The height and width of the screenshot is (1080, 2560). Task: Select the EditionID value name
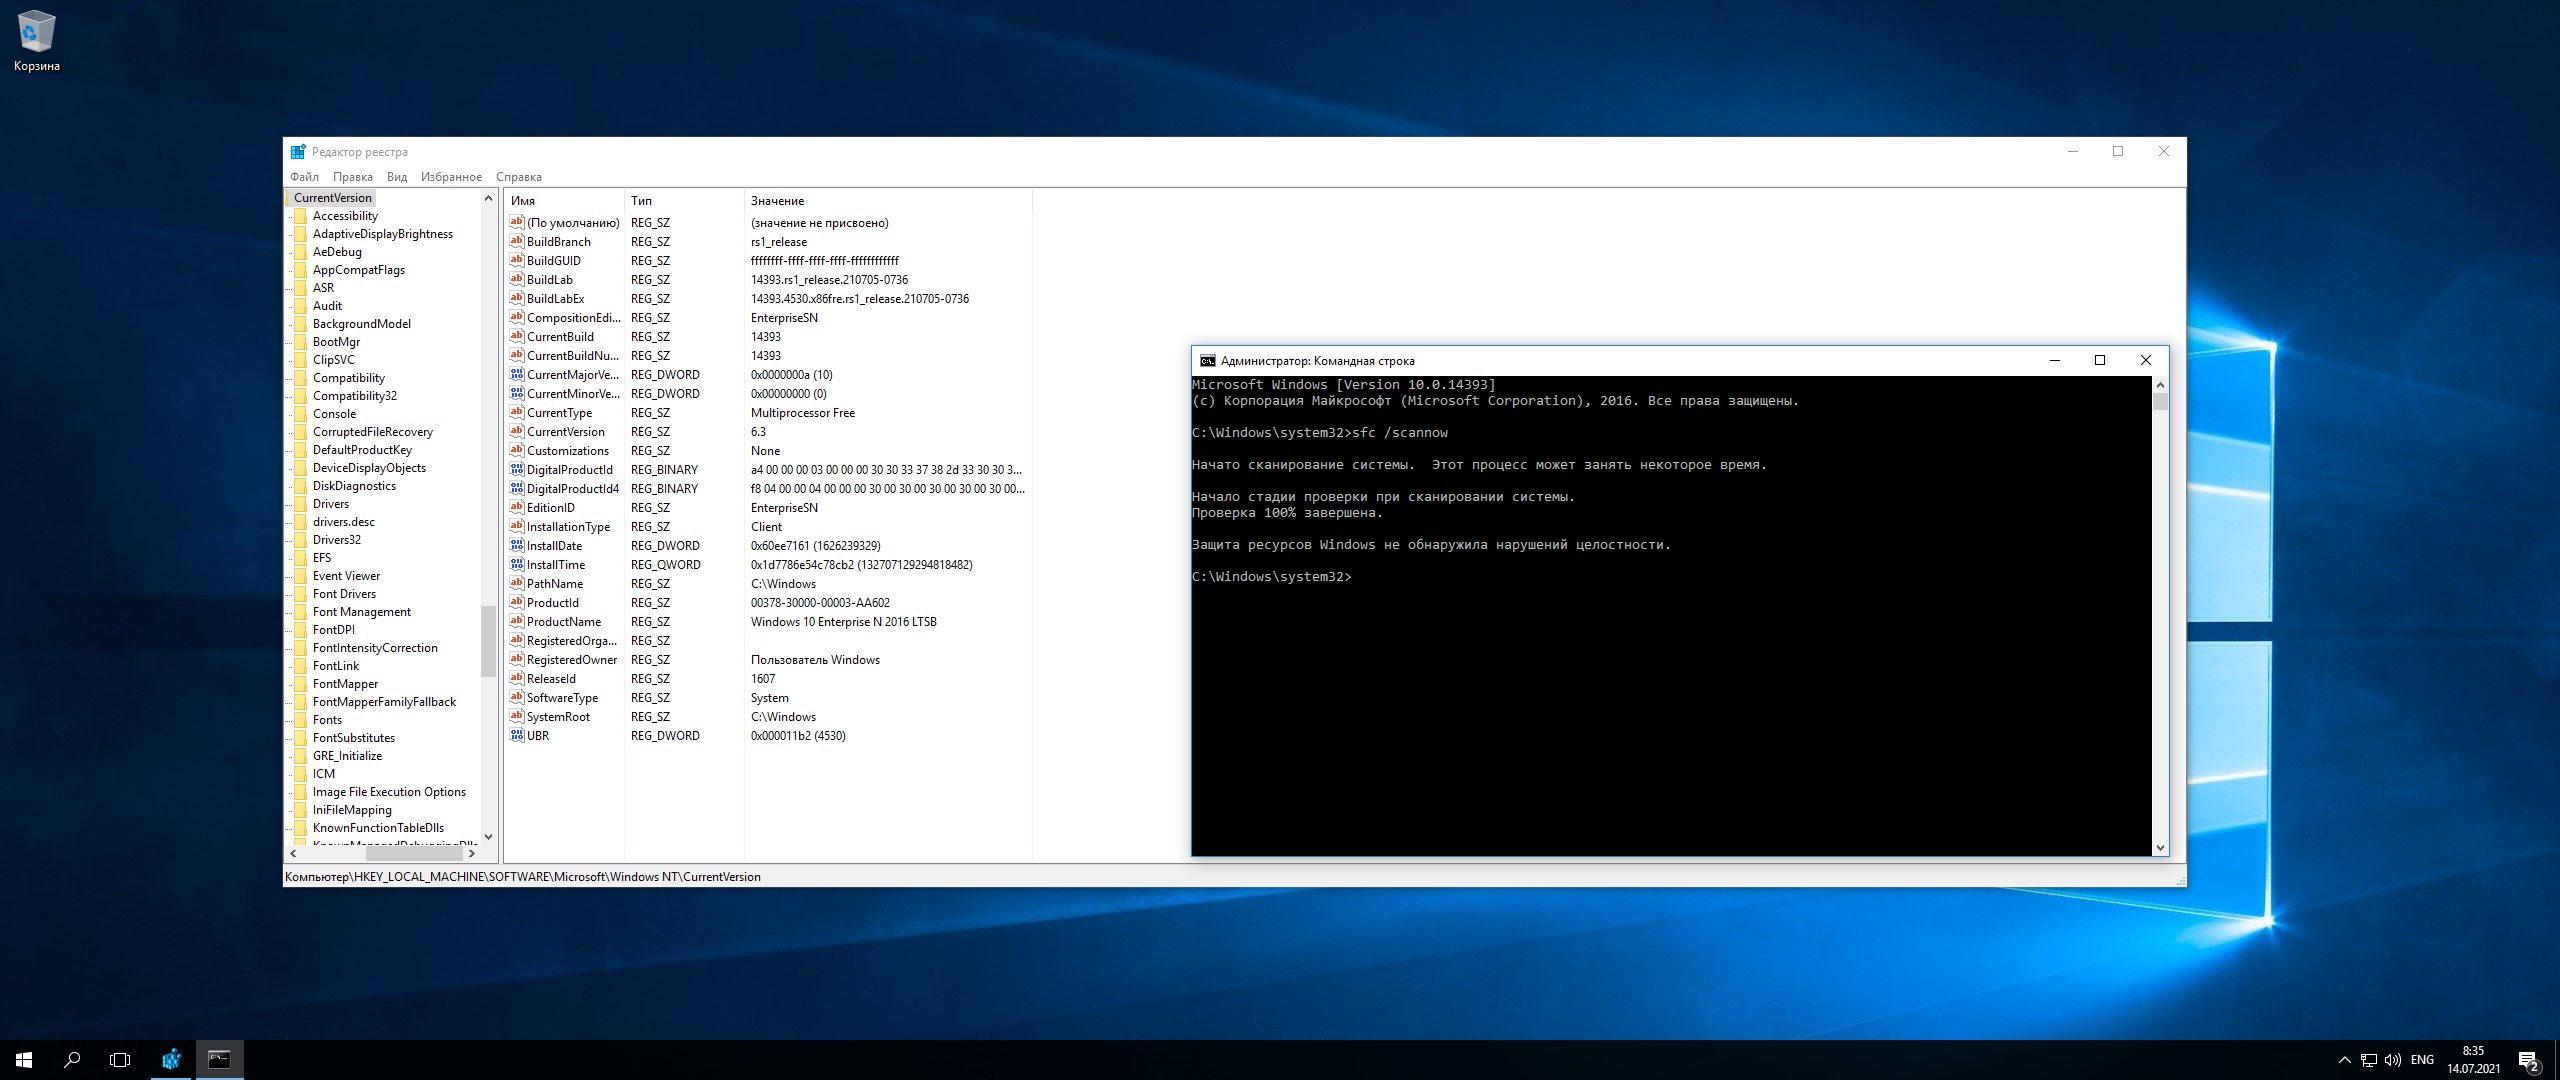(x=551, y=508)
